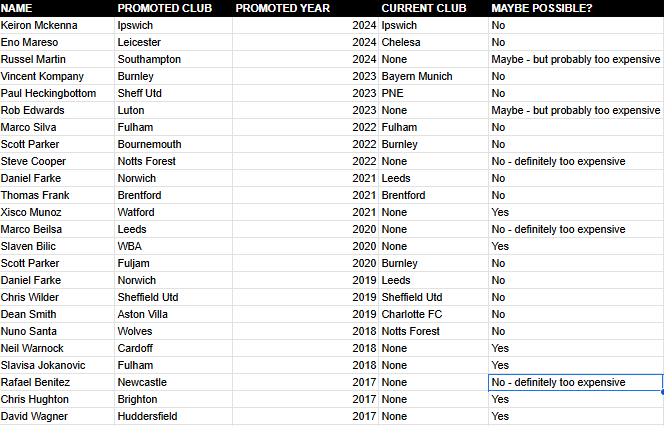Select the PROMOTED YEAR header cell
Screen dimensions: 664x426
305,8
